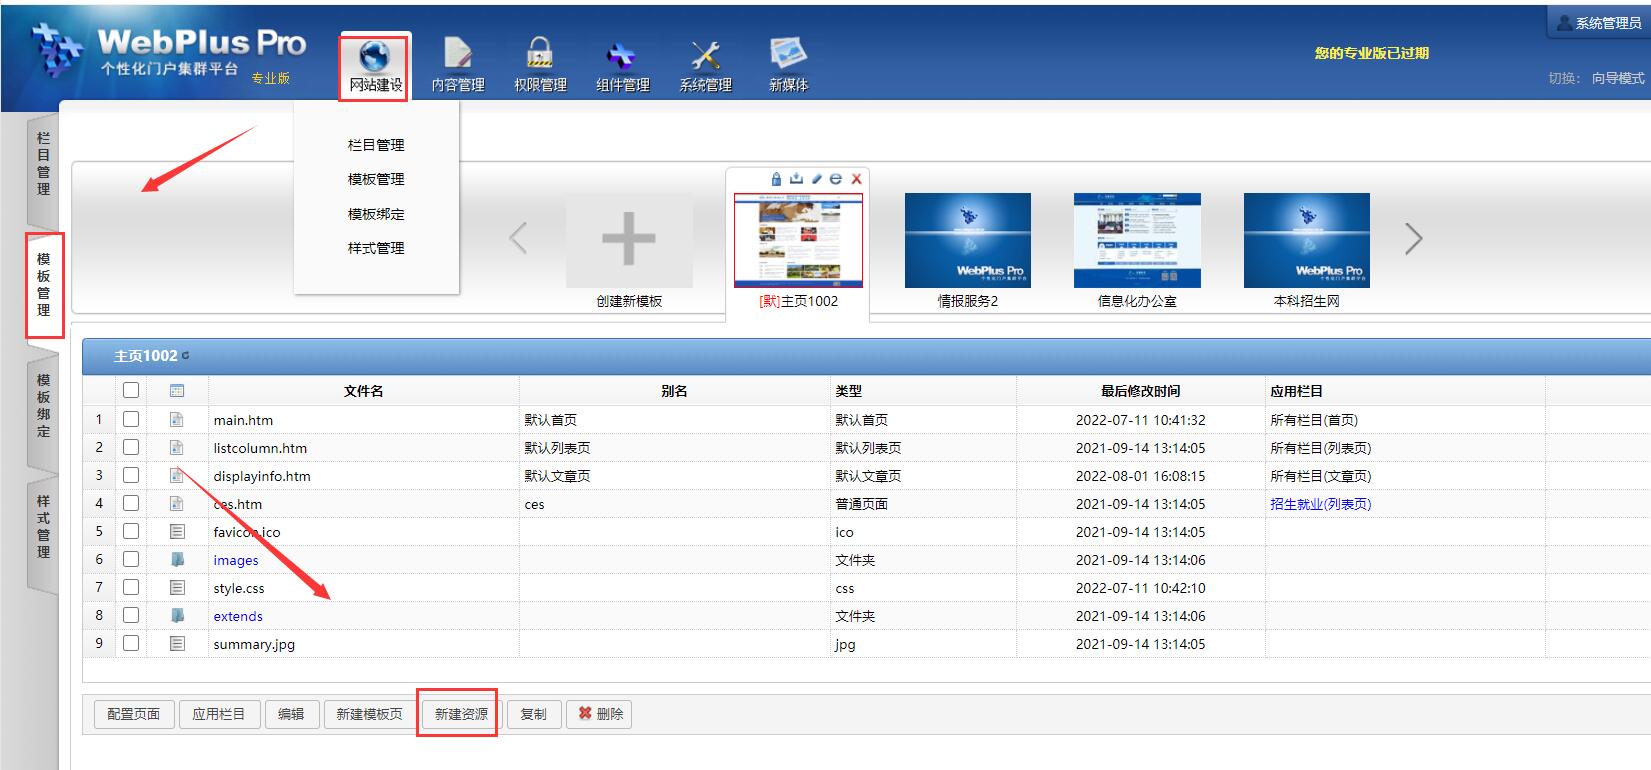The height and width of the screenshot is (770, 1651).
Task: Open the 权限管理 permissions lock icon
Action: [x=540, y=54]
